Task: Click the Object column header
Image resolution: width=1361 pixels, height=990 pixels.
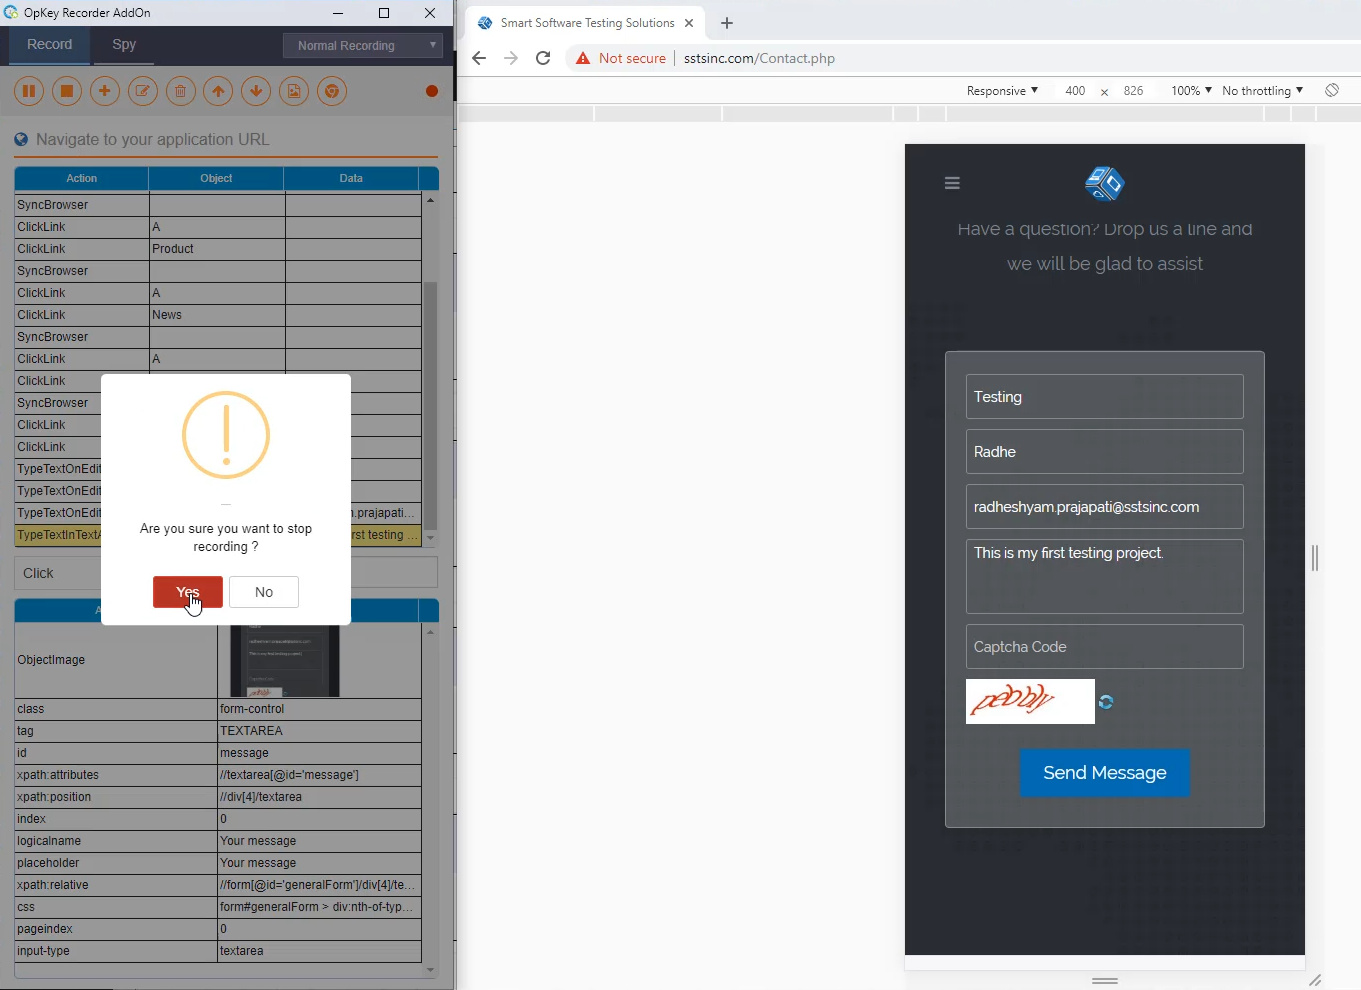Action: tap(216, 178)
